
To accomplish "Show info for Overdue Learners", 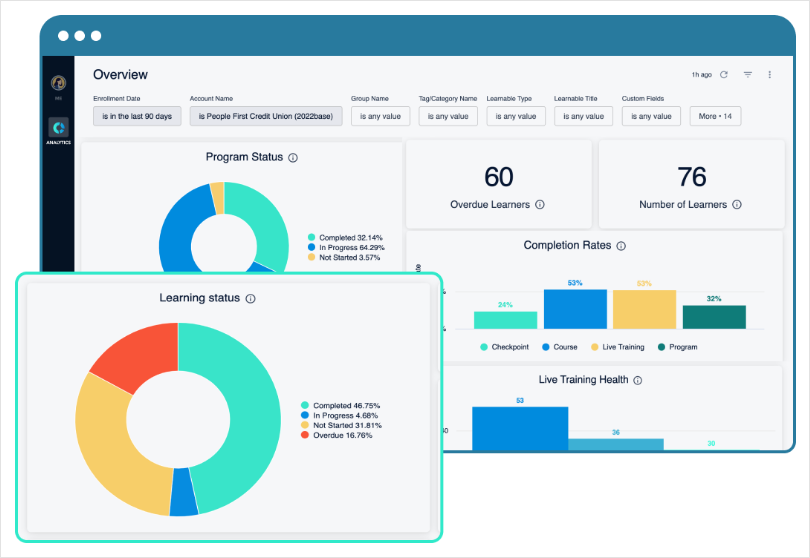I will [x=540, y=205].
